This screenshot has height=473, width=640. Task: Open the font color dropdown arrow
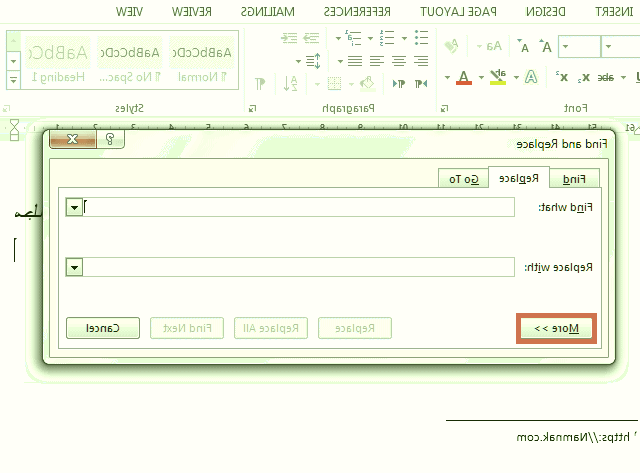coord(447,77)
